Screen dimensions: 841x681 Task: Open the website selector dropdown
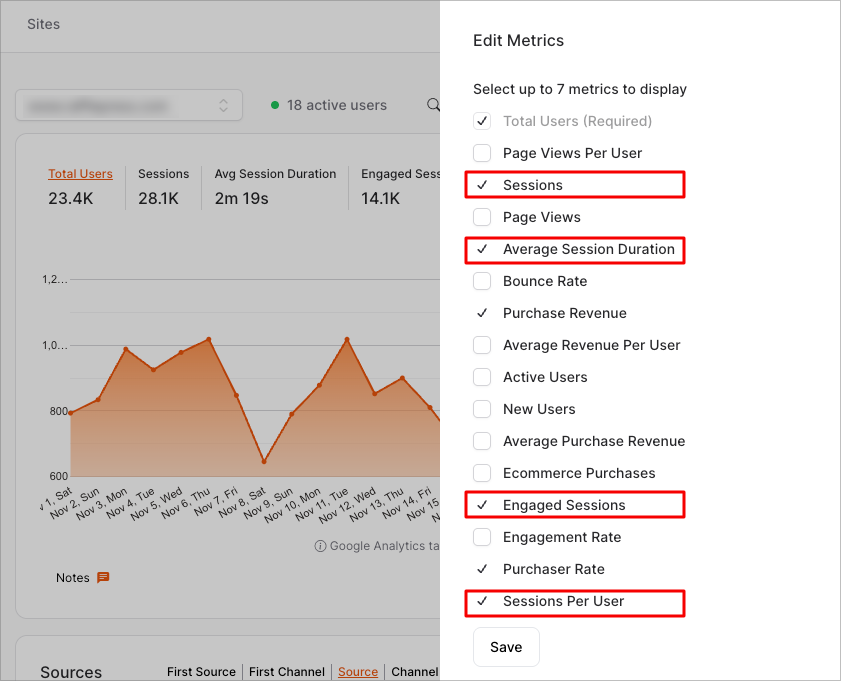(x=128, y=104)
